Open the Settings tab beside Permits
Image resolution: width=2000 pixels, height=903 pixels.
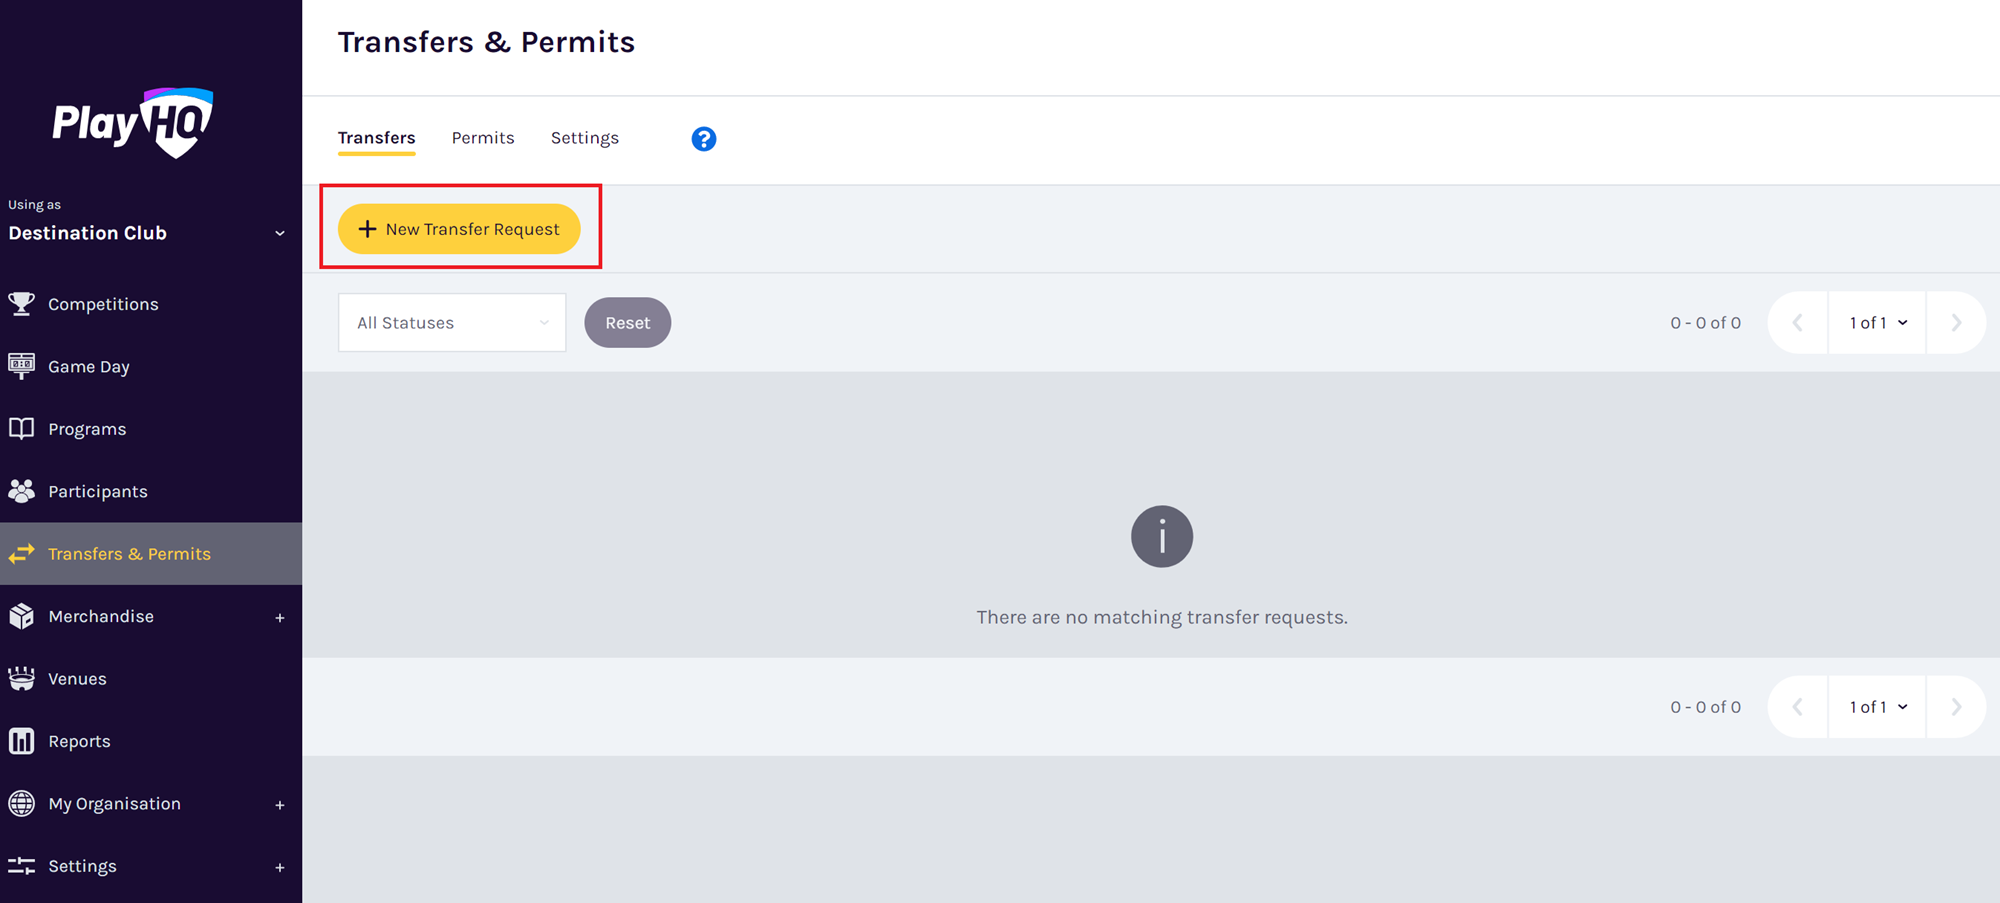pyautogui.click(x=585, y=138)
